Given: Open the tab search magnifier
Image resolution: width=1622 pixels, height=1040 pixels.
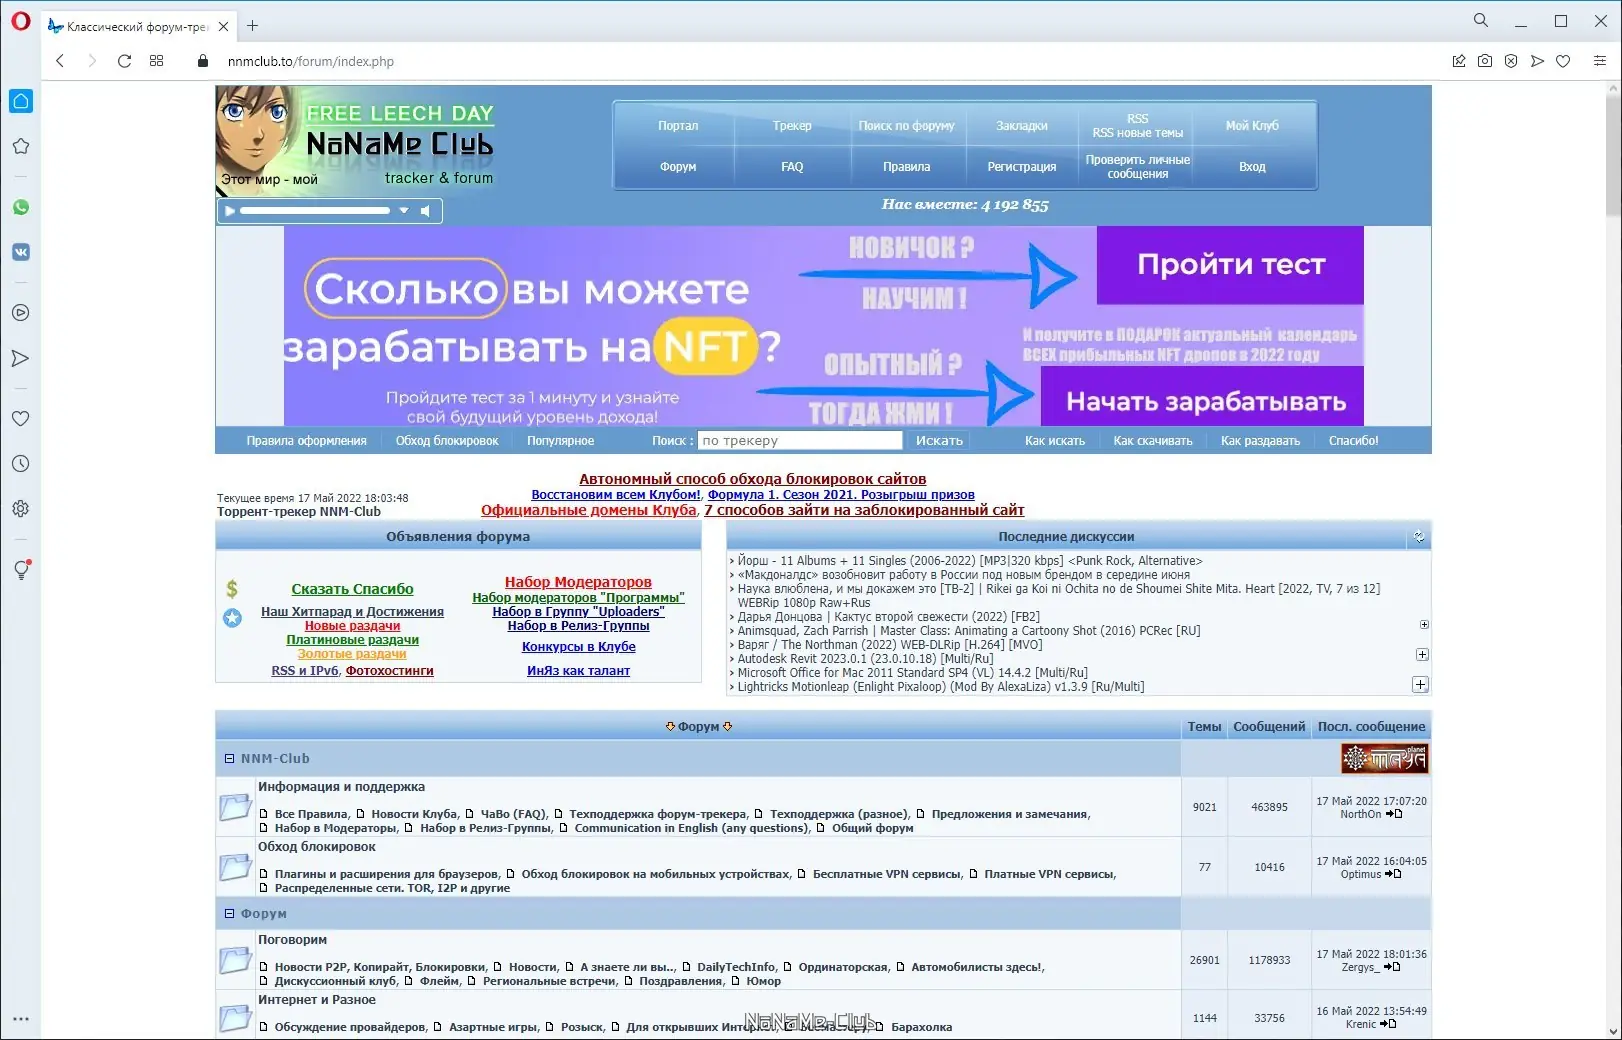Looking at the screenshot, I should [1481, 20].
